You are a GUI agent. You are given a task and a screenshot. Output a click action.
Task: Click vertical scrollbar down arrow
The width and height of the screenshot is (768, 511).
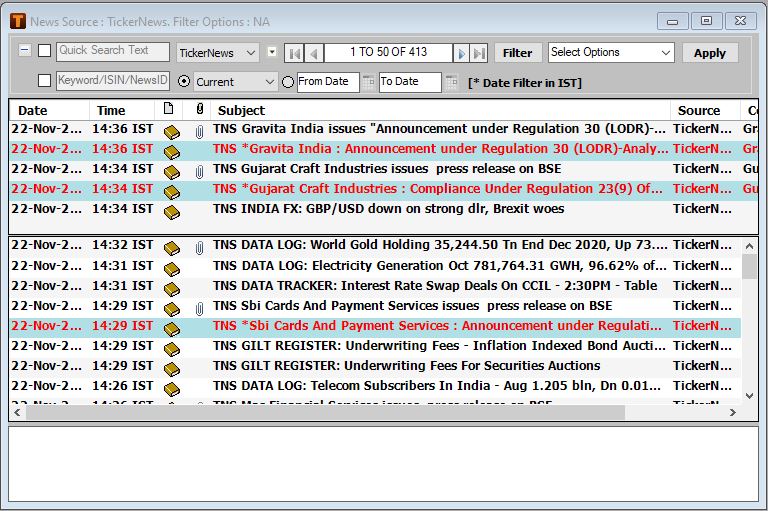click(x=749, y=395)
